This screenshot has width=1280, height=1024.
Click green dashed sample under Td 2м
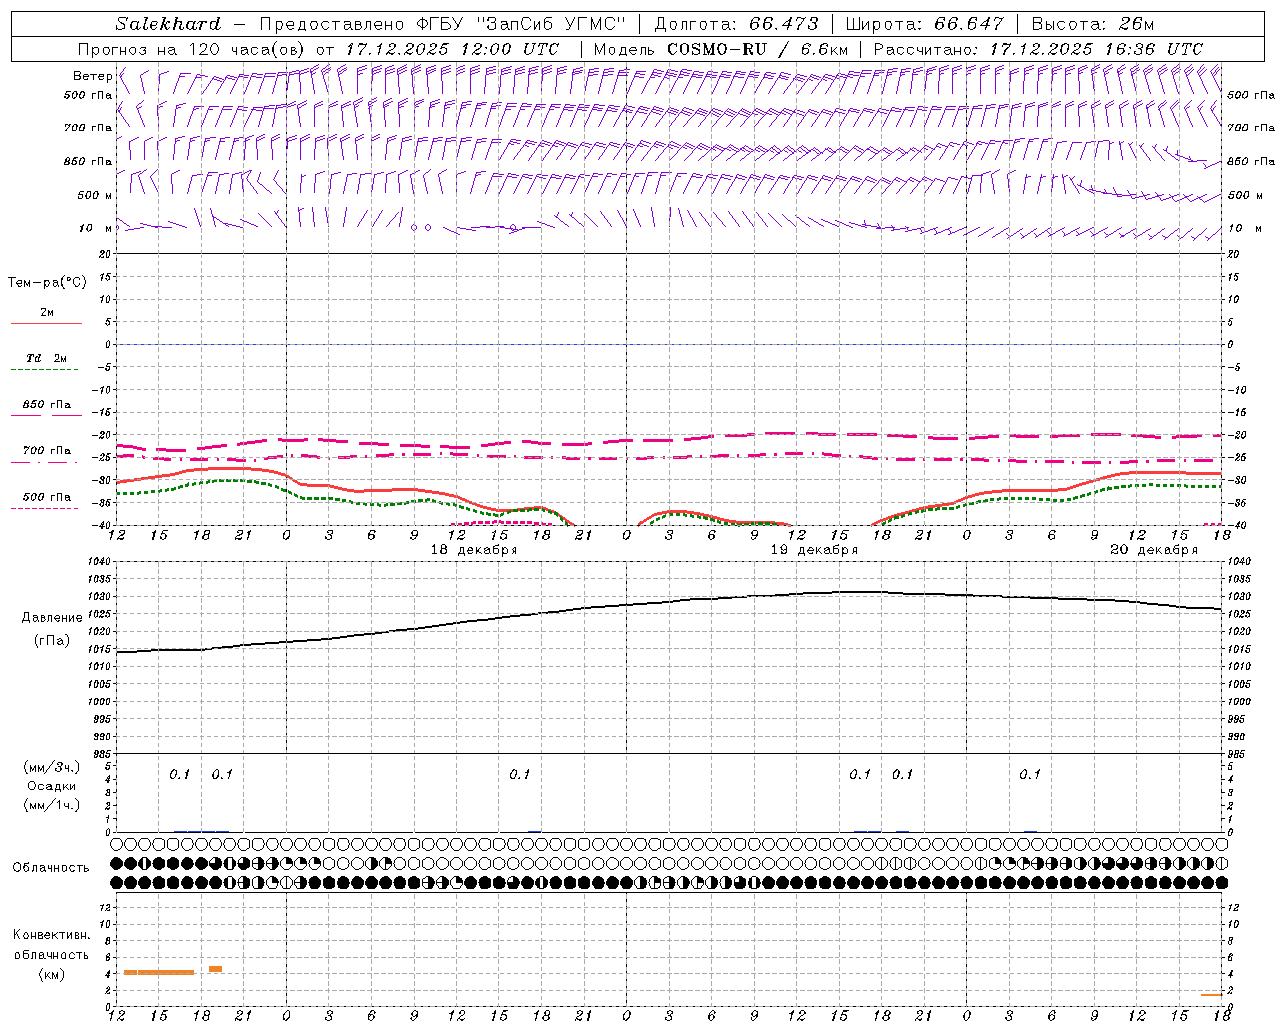tap(44, 370)
